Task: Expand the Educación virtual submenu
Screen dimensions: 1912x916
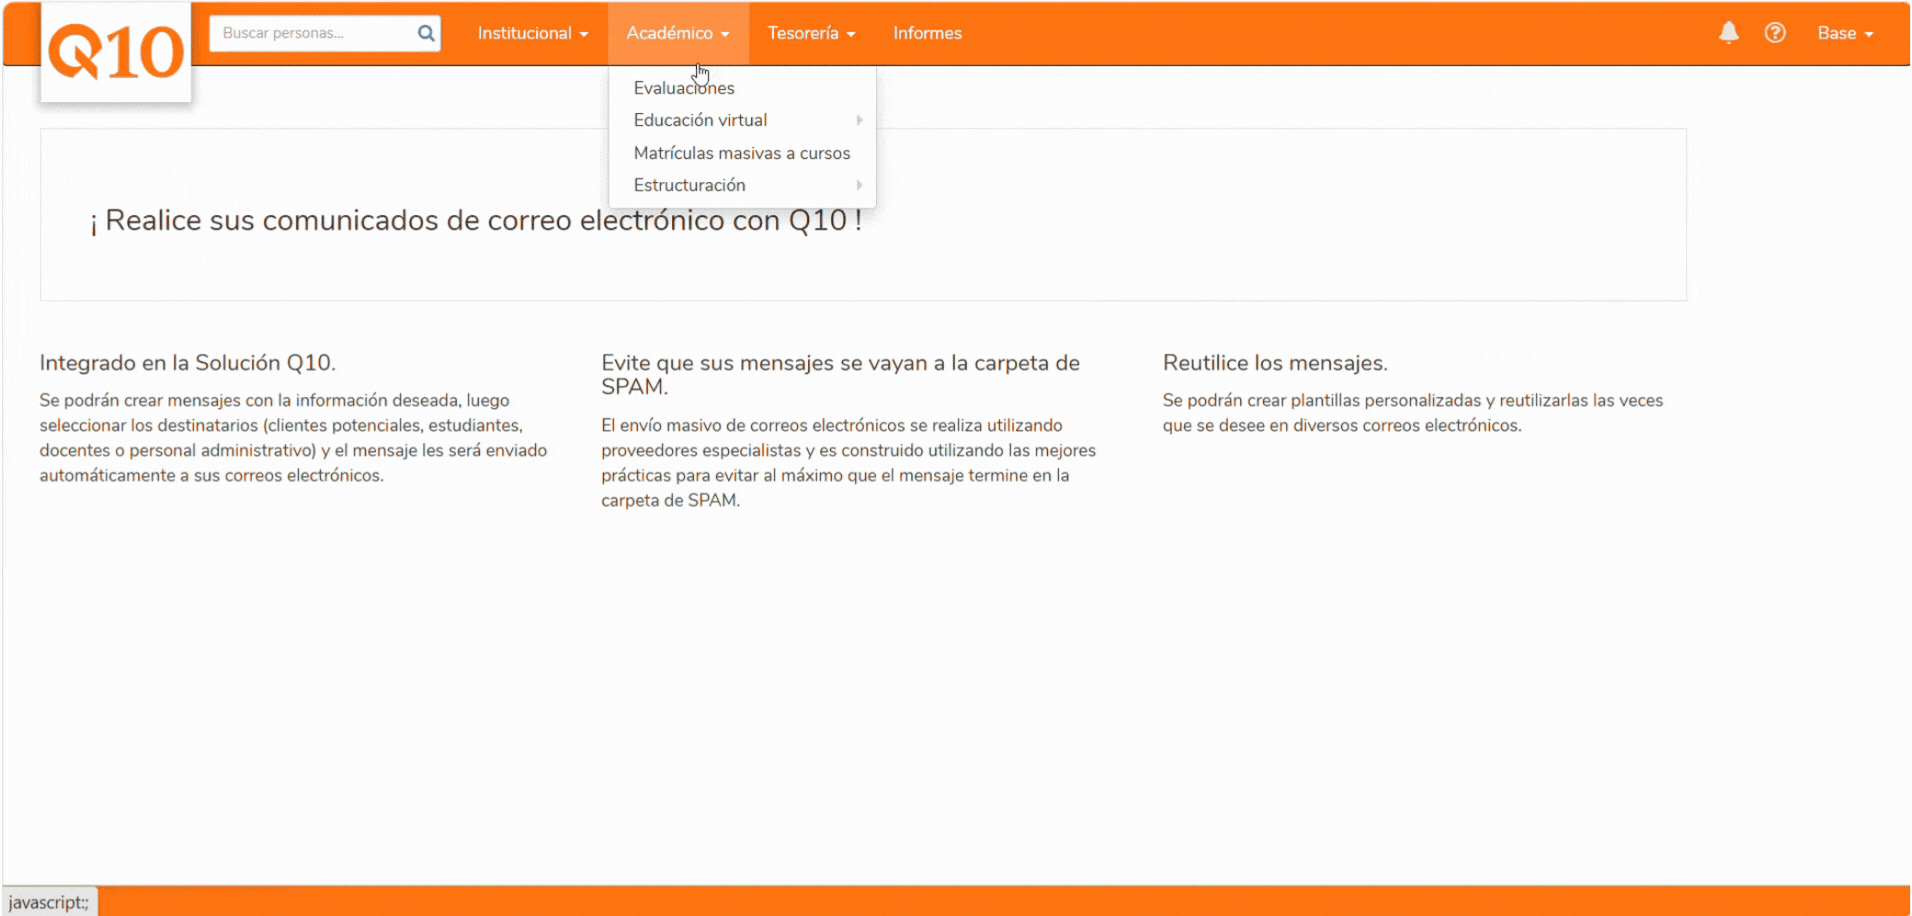Action: (742, 120)
